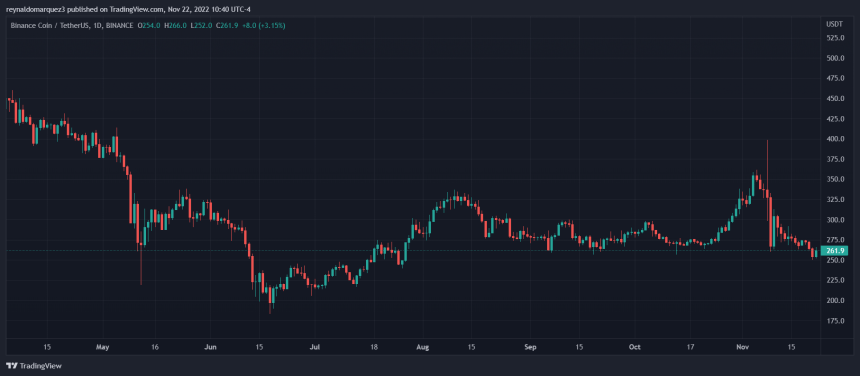860x376 pixels.
Task: Click the C261.9 close value in header
Action: coord(227,25)
